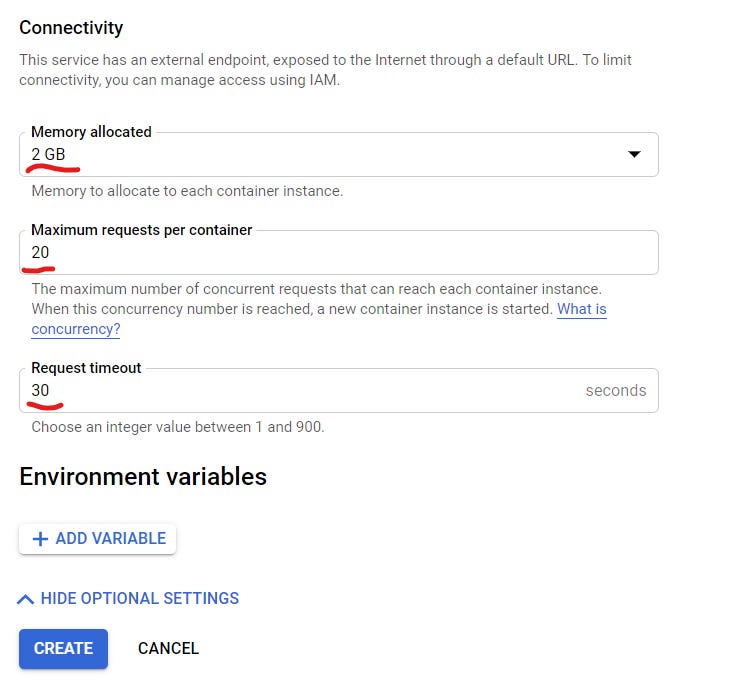This screenshot has width=742, height=685.
Task: Click the "seconds" unit label in Request timeout
Action: 615,391
